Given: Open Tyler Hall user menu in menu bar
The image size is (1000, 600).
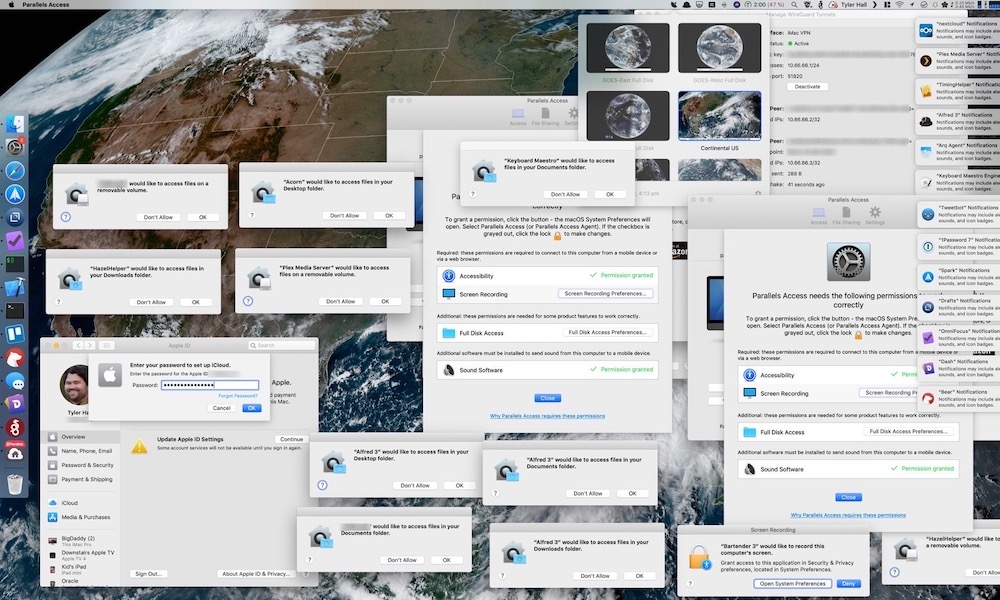Looking at the screenshot, I should point(853,4).
